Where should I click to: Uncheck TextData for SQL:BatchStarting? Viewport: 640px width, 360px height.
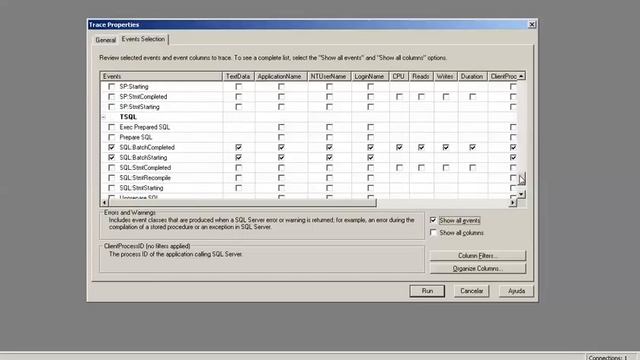coord(238,158)
